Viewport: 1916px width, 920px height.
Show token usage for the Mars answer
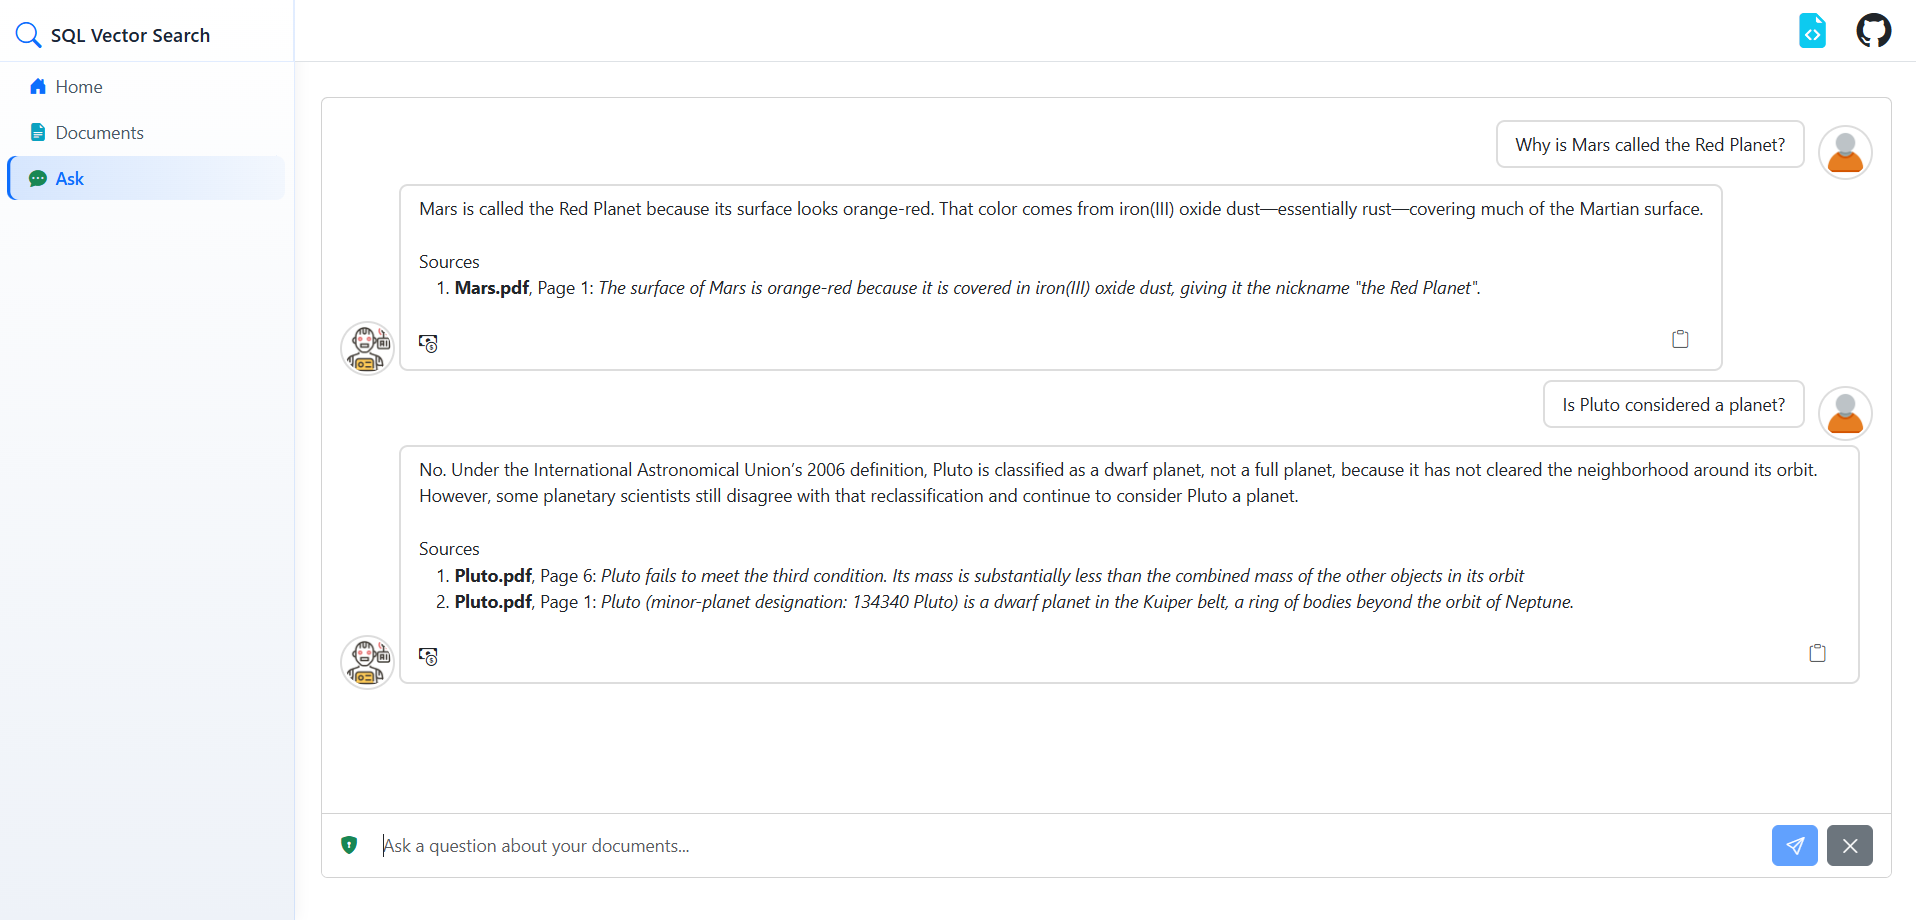(428, 343)
